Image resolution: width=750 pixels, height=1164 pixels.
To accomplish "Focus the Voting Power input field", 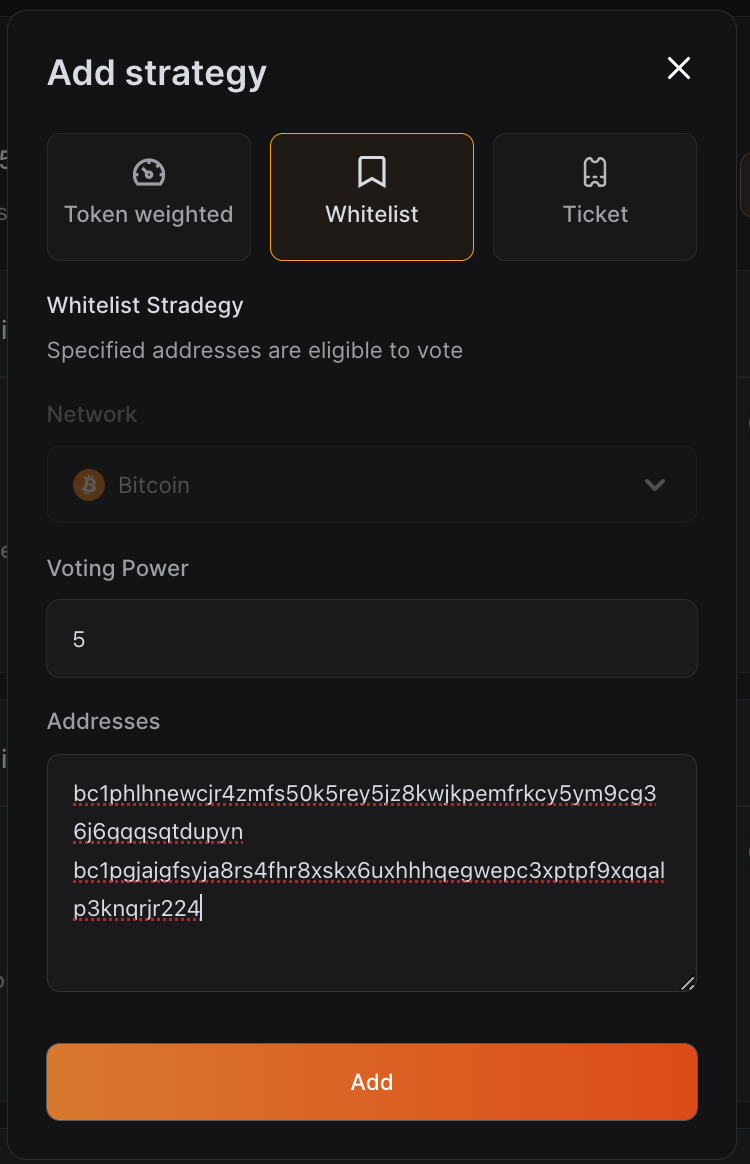I will pyautogui.click(x=372, y=638).
